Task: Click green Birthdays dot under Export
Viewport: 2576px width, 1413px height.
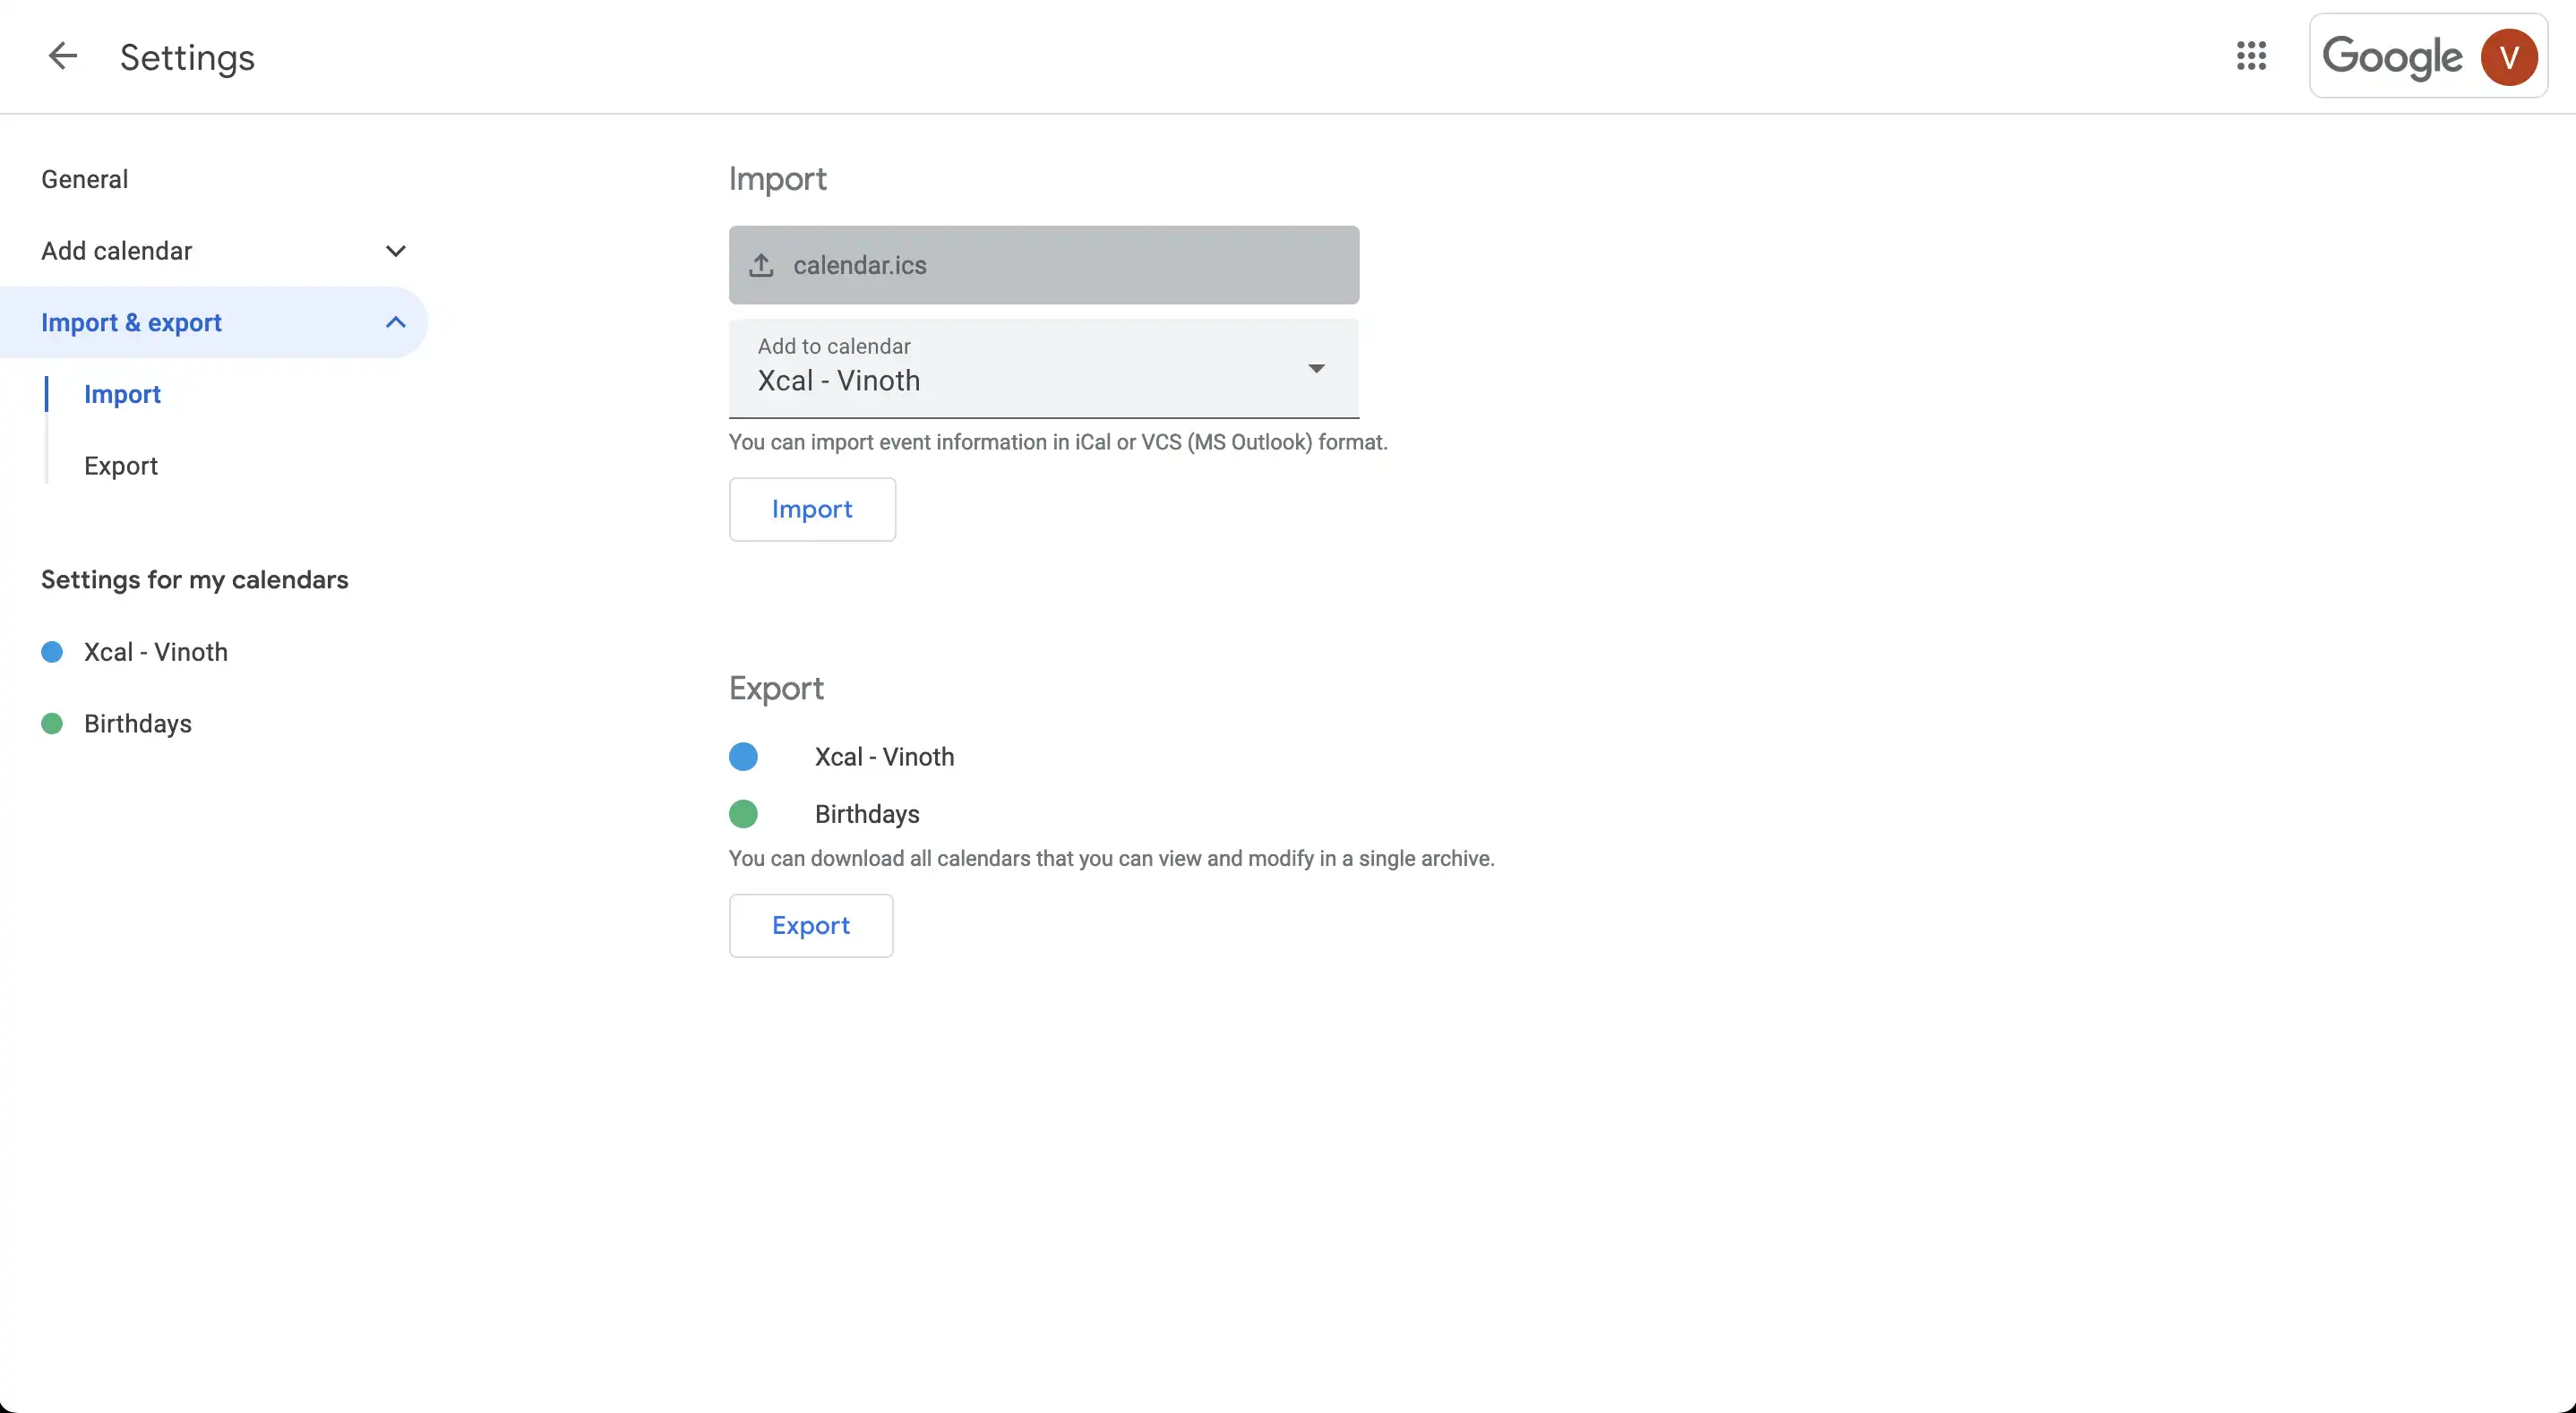Action: [x=743, y=814]
